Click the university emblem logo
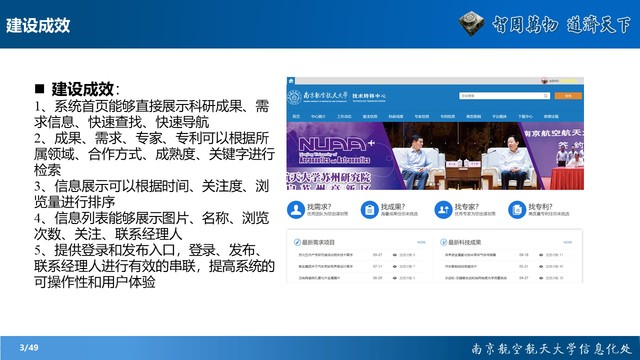Viewport: 640px width, 360px height. (x=294, y=98)
